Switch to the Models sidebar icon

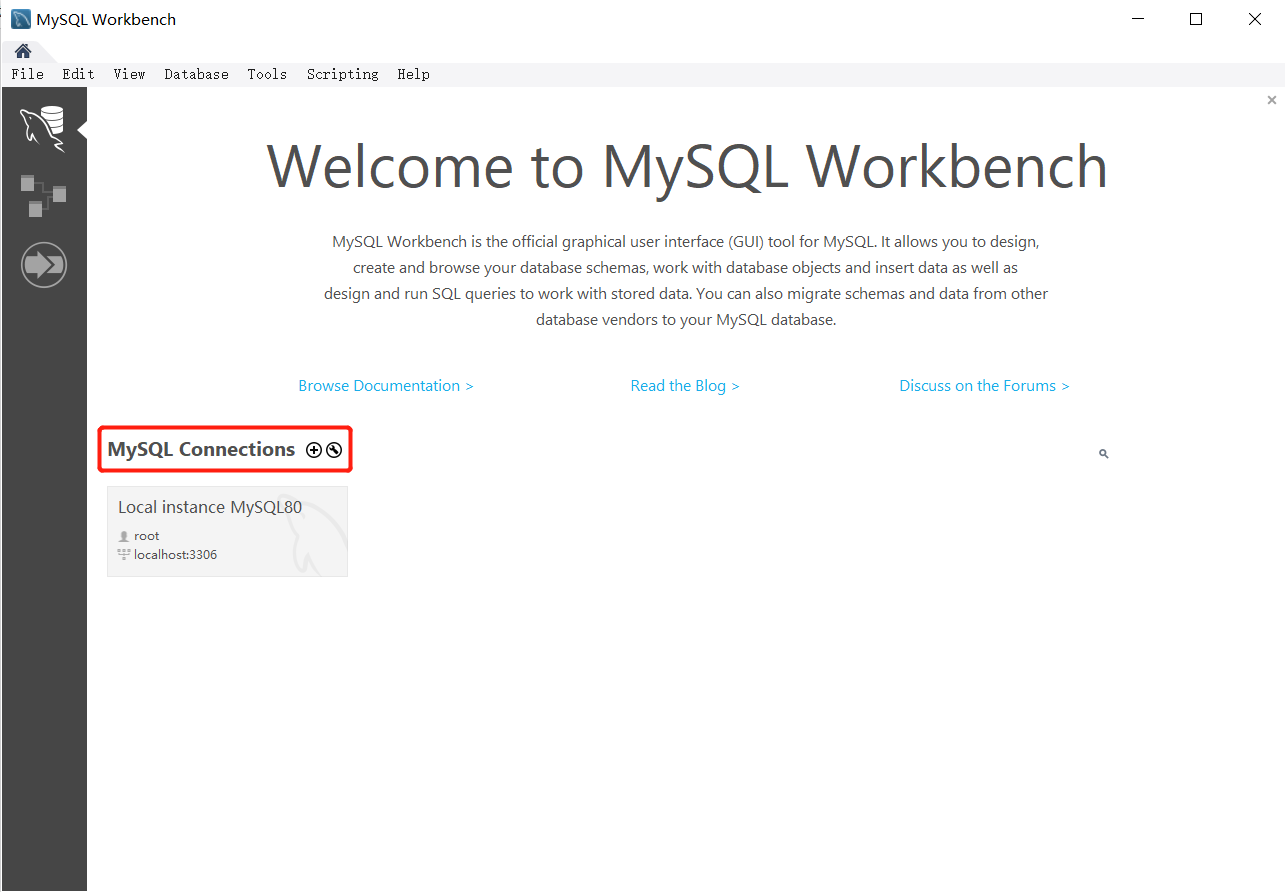click(43, 196)
